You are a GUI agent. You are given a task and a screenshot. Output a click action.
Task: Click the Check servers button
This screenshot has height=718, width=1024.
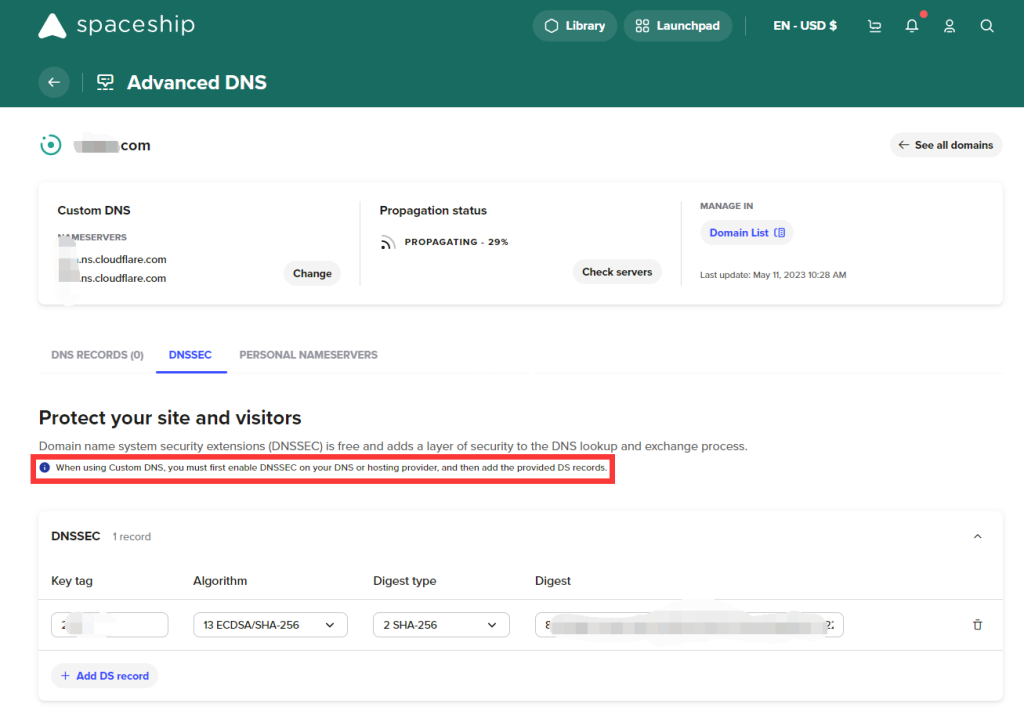pyautogui.click(x=617, y=272)
